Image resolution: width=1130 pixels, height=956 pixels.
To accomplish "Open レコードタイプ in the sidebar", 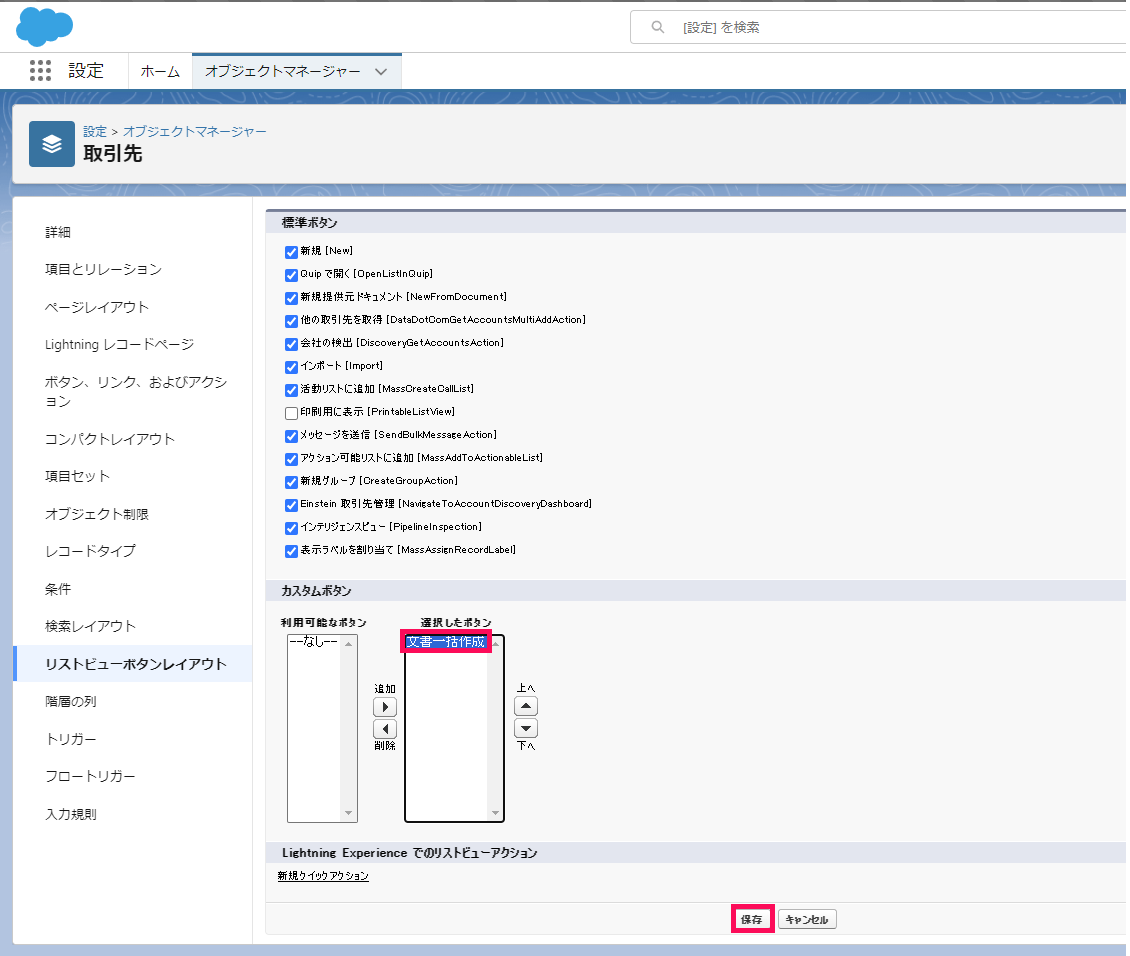I will (90, 551).
